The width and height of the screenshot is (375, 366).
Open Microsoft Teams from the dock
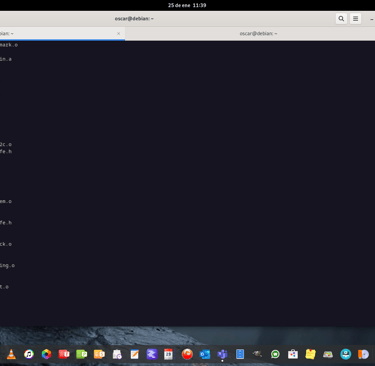[222, 354]
